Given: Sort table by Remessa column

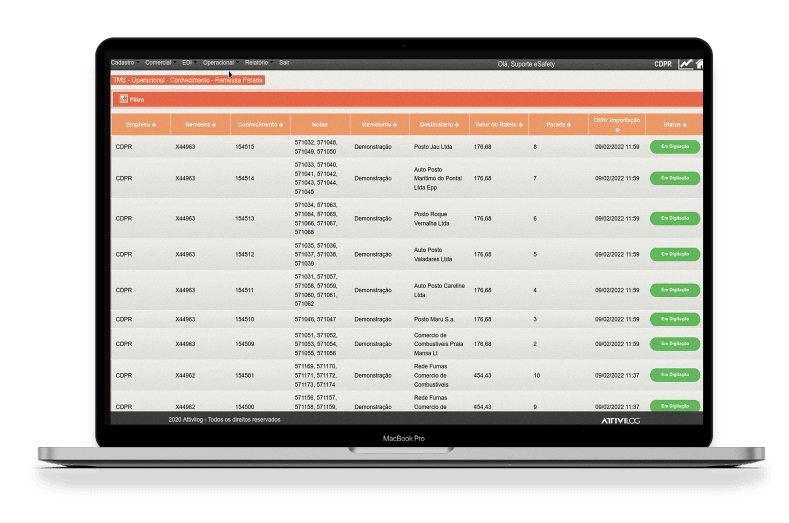Looking at the screenshot, I should (x=199, y=125).
